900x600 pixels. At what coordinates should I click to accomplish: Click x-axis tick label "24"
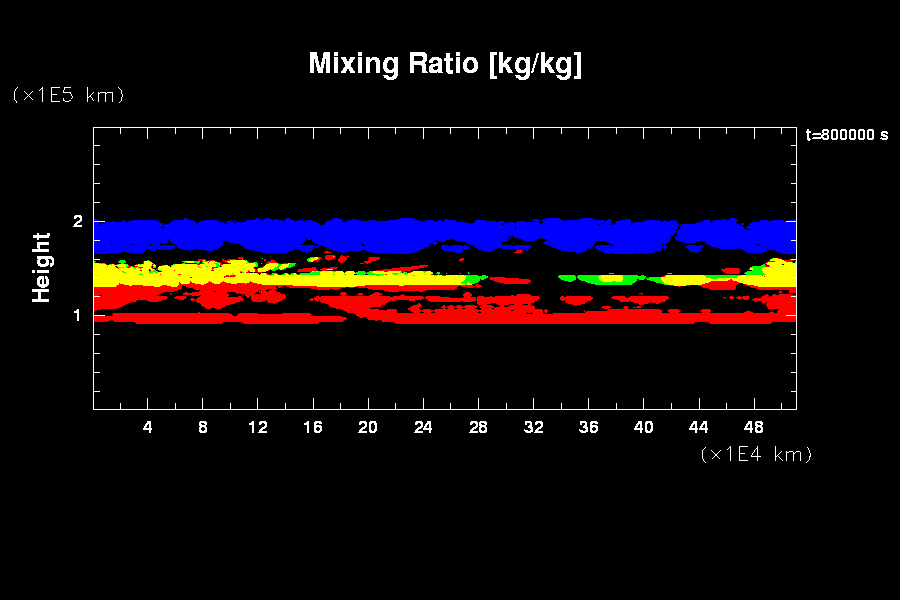[x=423, y=427]
